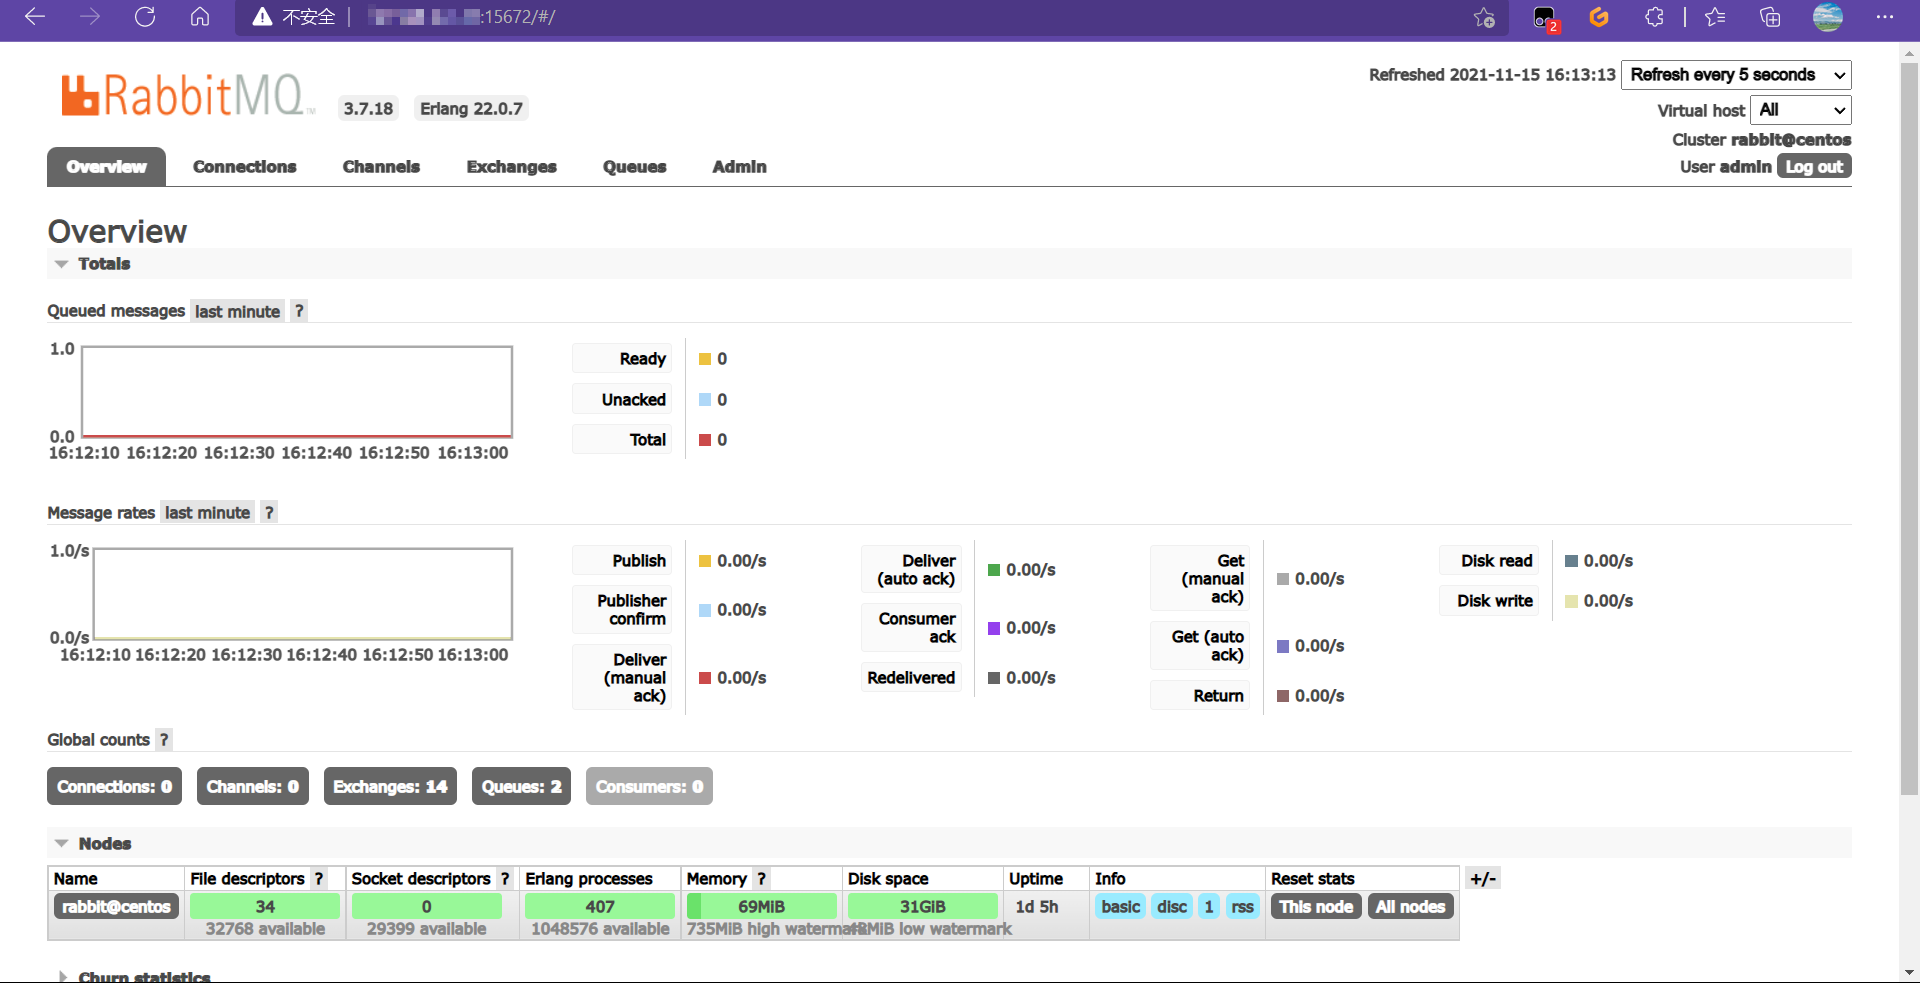Click the page vertical scrollbar
Image resolution: width=1920 pixels, height=983 pixels.
(x=1910, y=430)
